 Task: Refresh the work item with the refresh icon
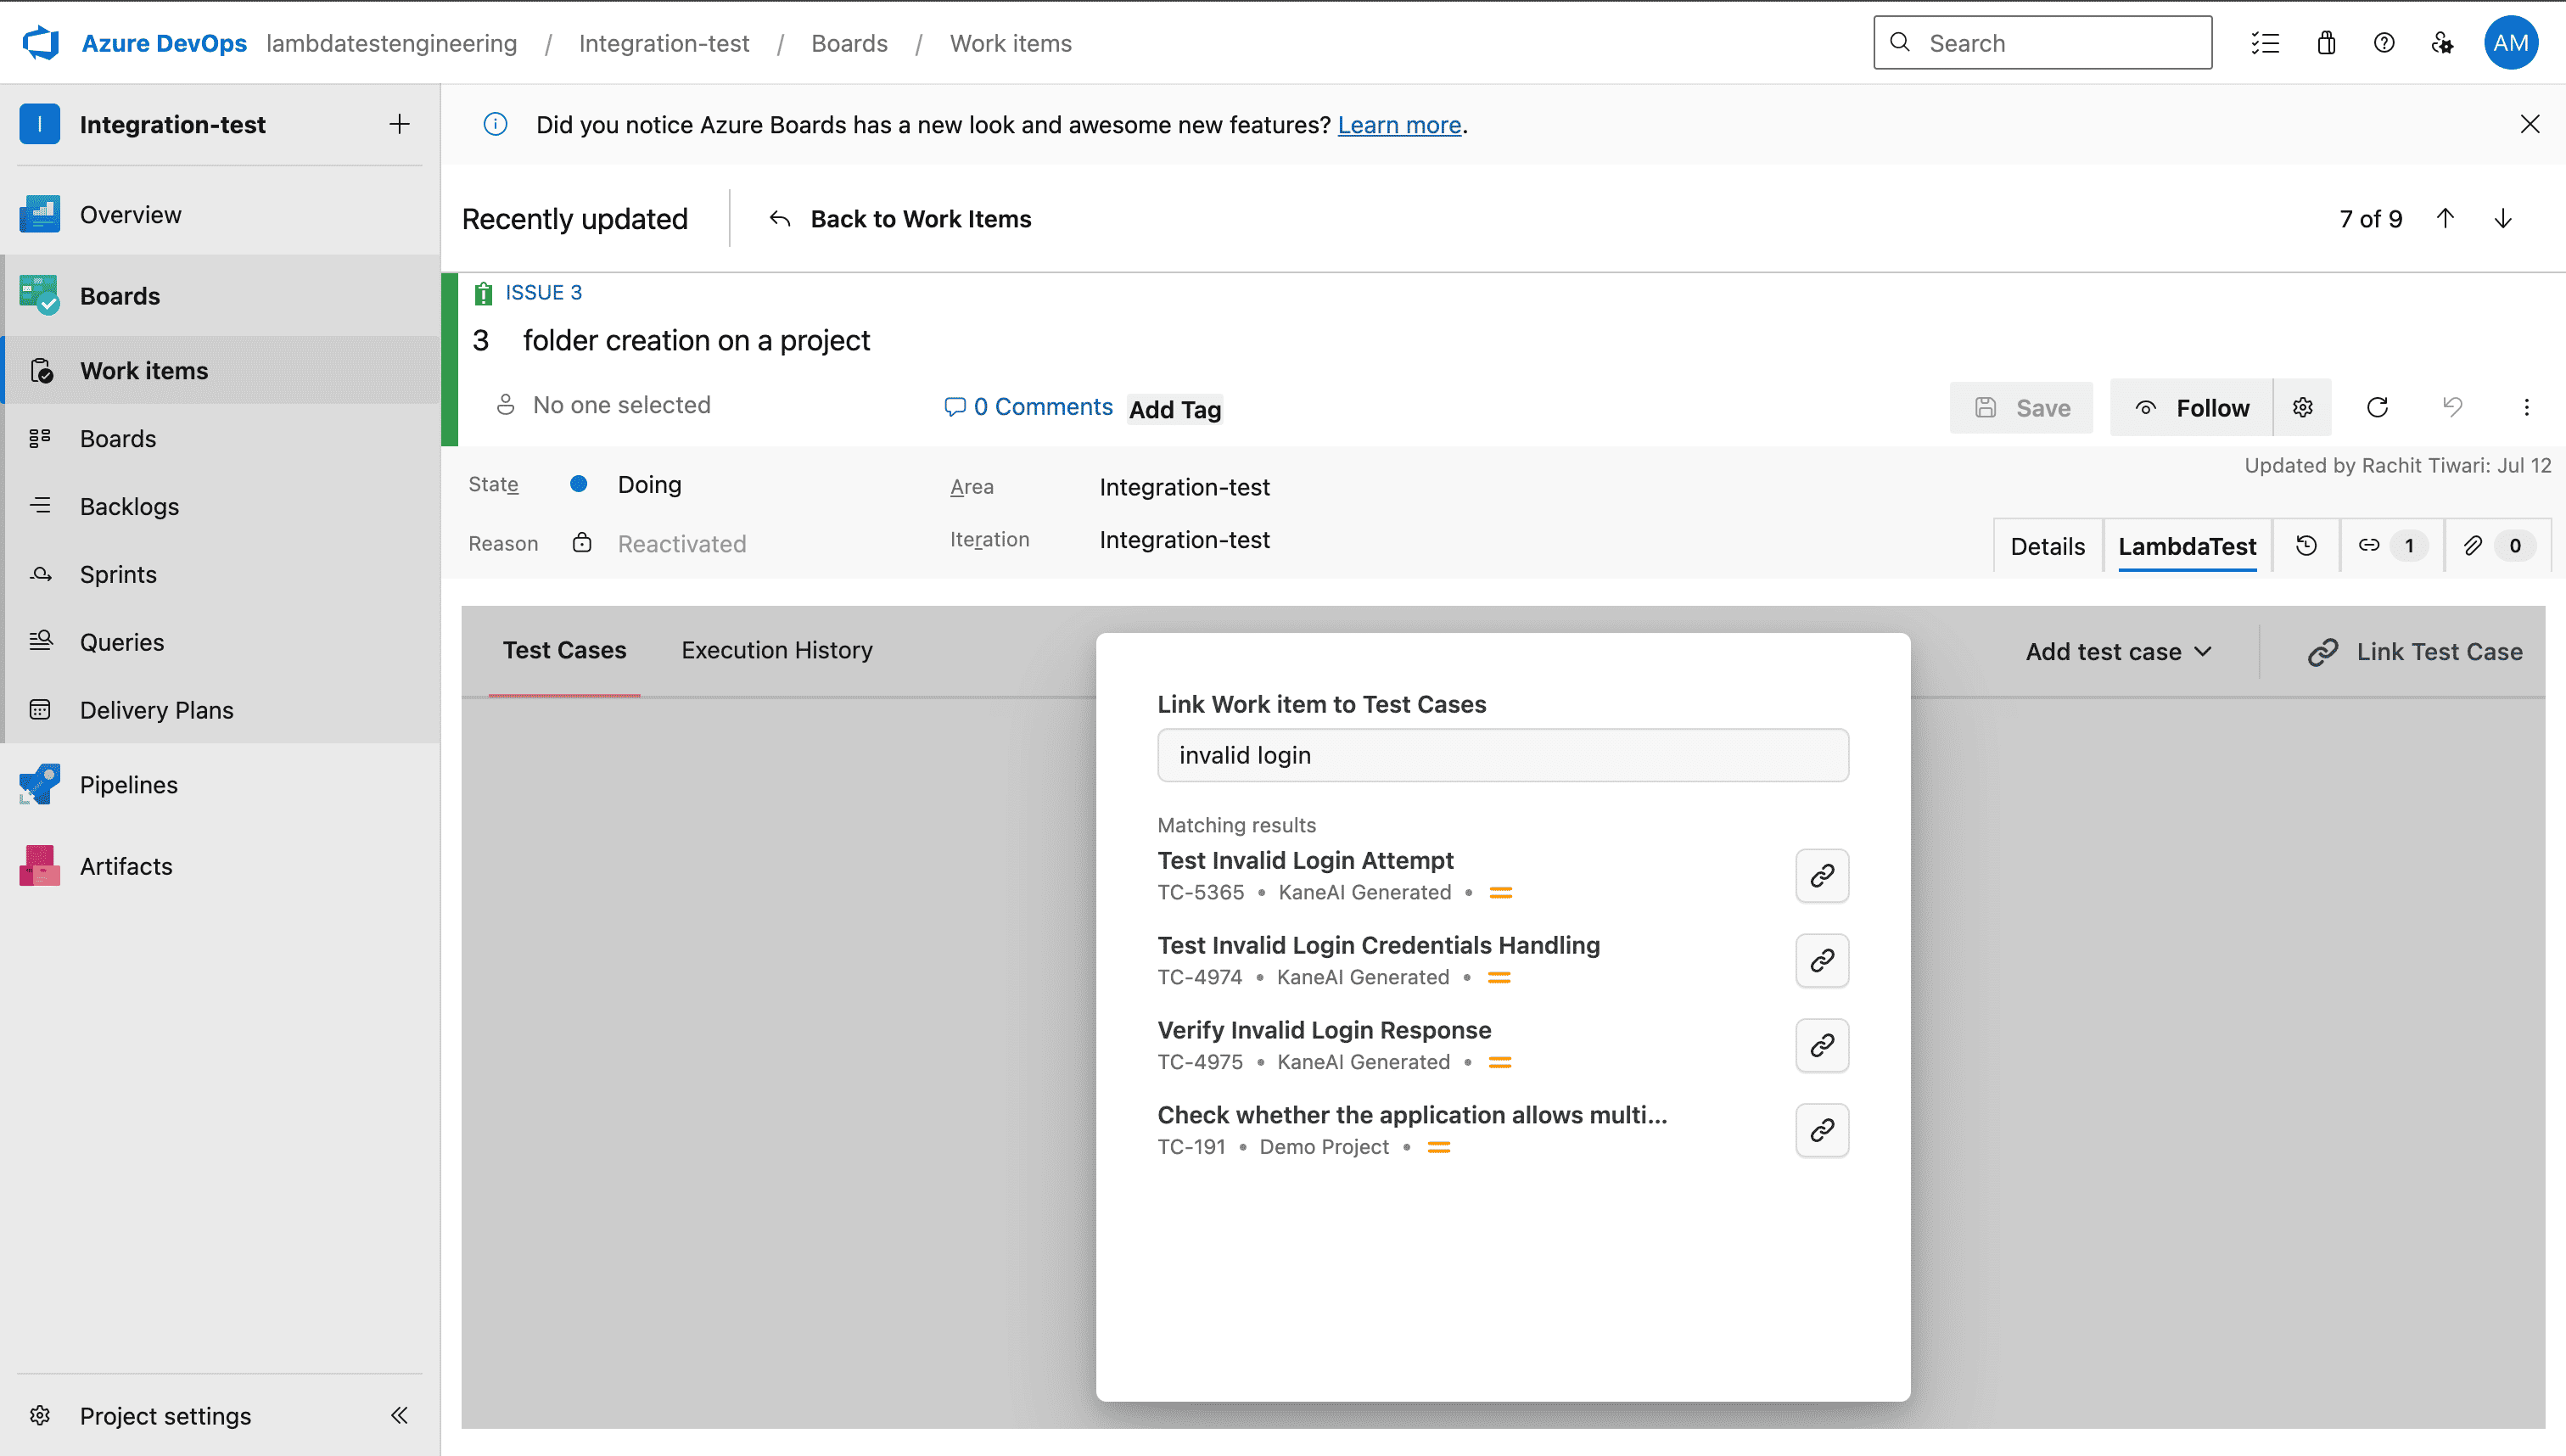[x=2378, y=407]
